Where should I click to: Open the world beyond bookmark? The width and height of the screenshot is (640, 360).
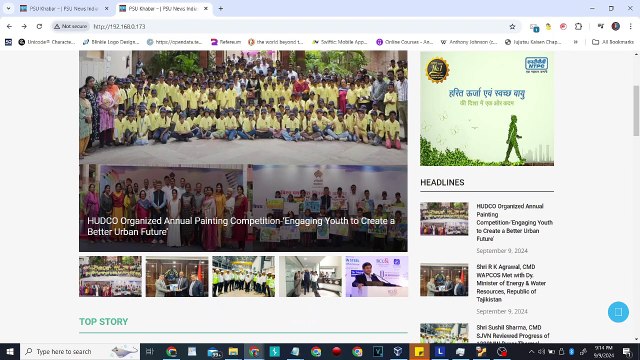[276, 42]
